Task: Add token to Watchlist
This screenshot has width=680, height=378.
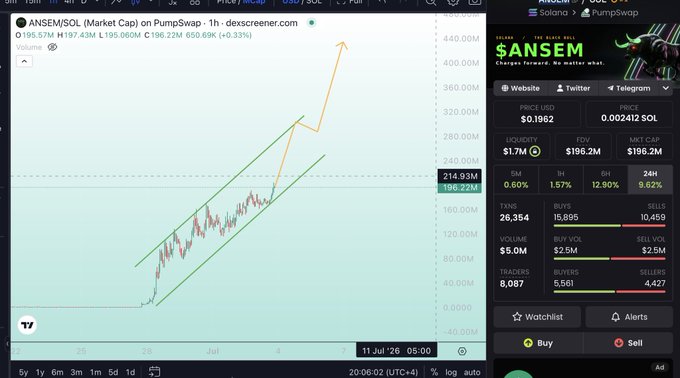Action: tap(537, 317)
